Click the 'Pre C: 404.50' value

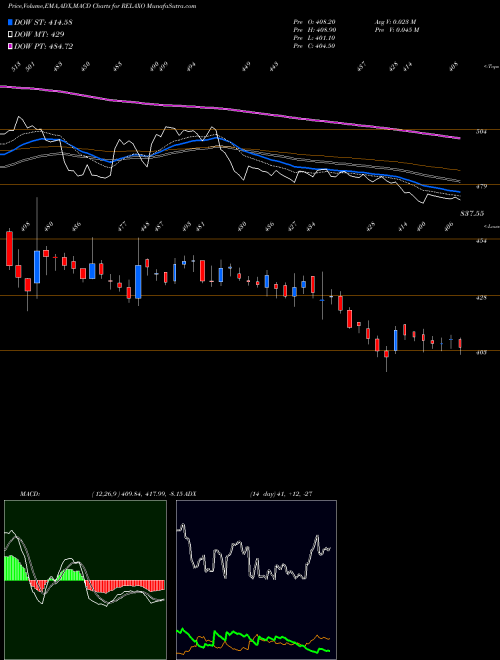click(314, 46)
